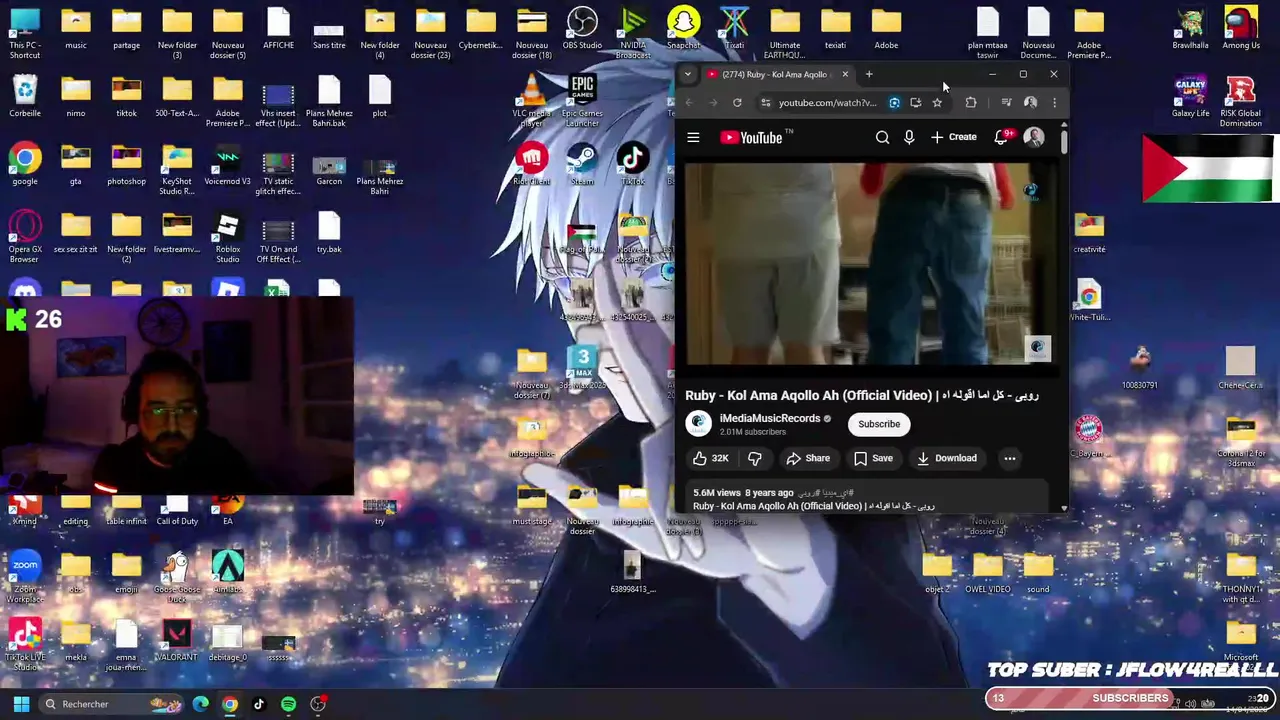This screenshot has width=1280, height=720.
Task: Install app icon in address bar
Action: 915,102
